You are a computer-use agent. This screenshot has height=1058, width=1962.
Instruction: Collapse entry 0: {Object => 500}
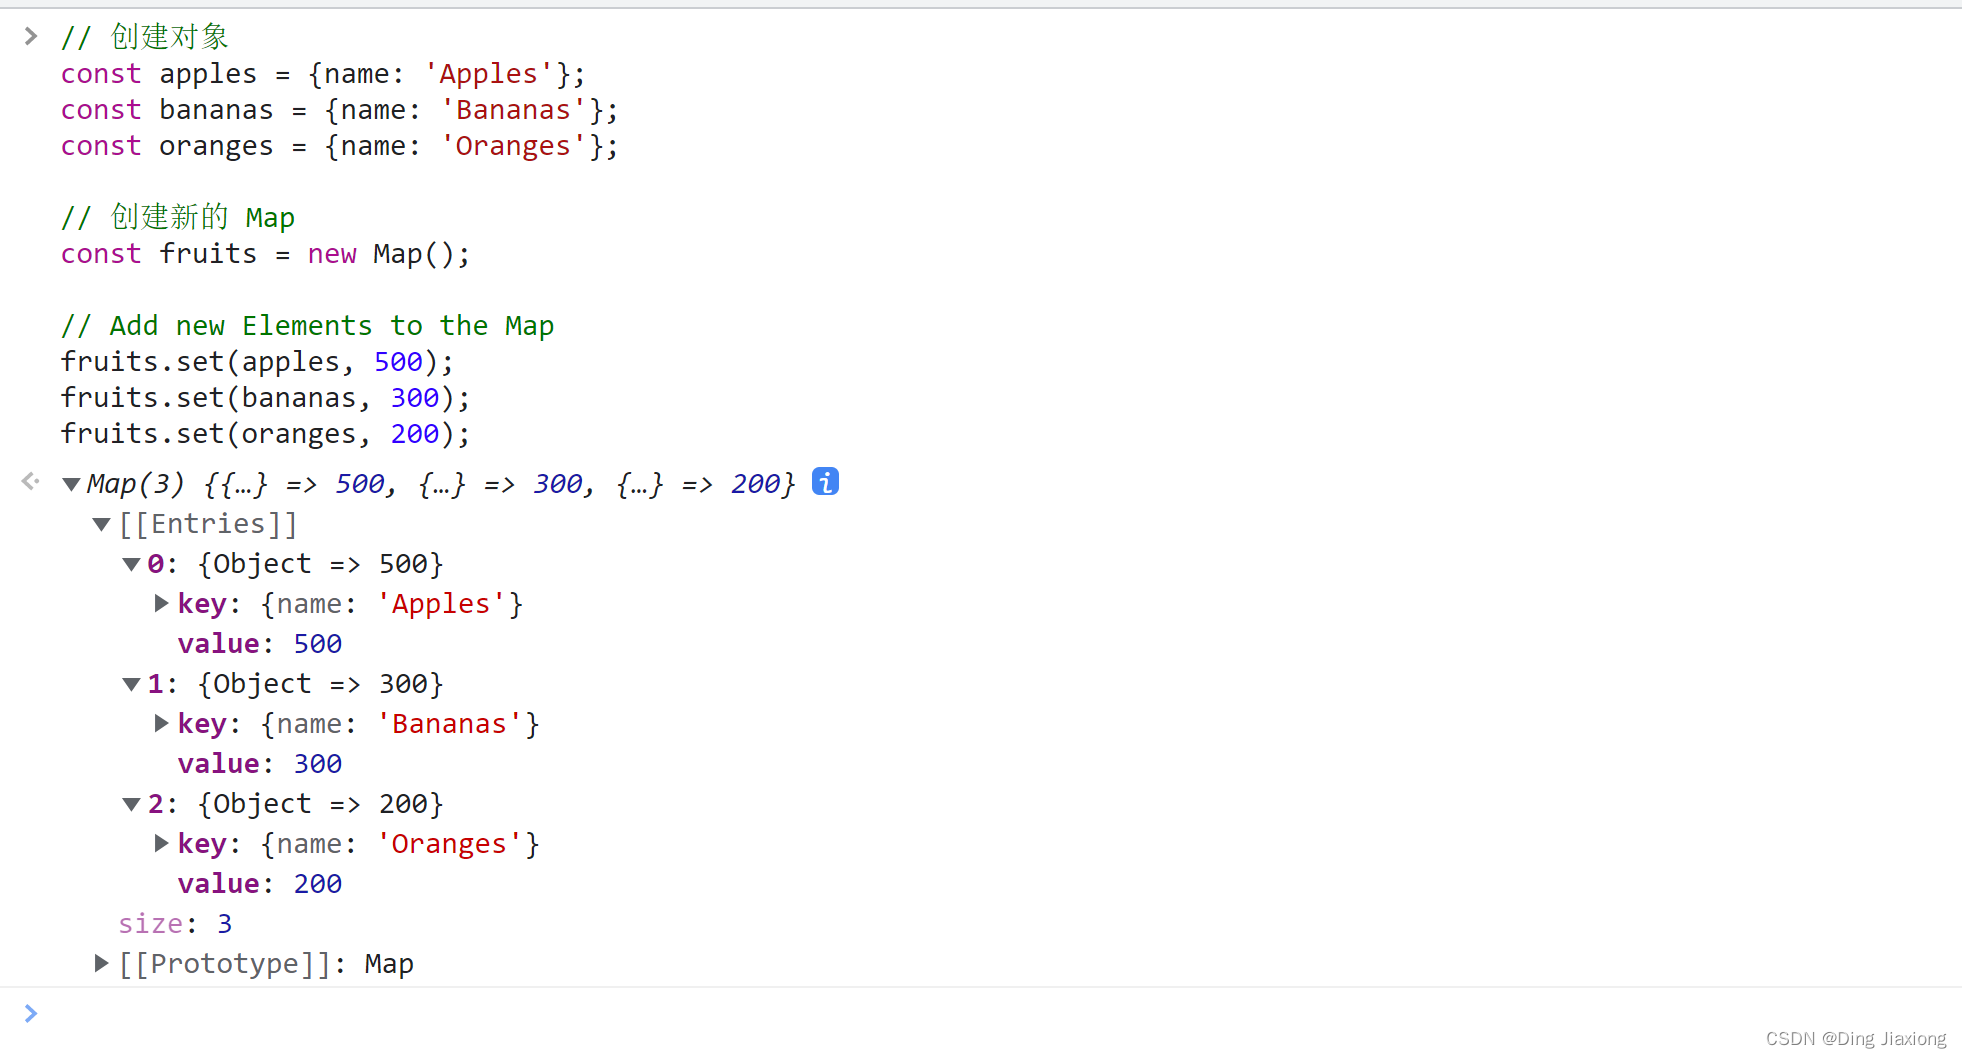131,564
